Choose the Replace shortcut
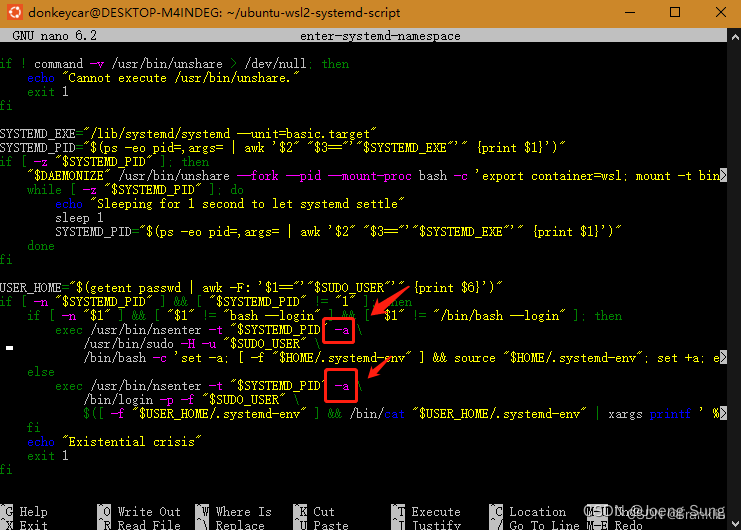The width and height of the screenshot is (741, 530). pos(230,525)
